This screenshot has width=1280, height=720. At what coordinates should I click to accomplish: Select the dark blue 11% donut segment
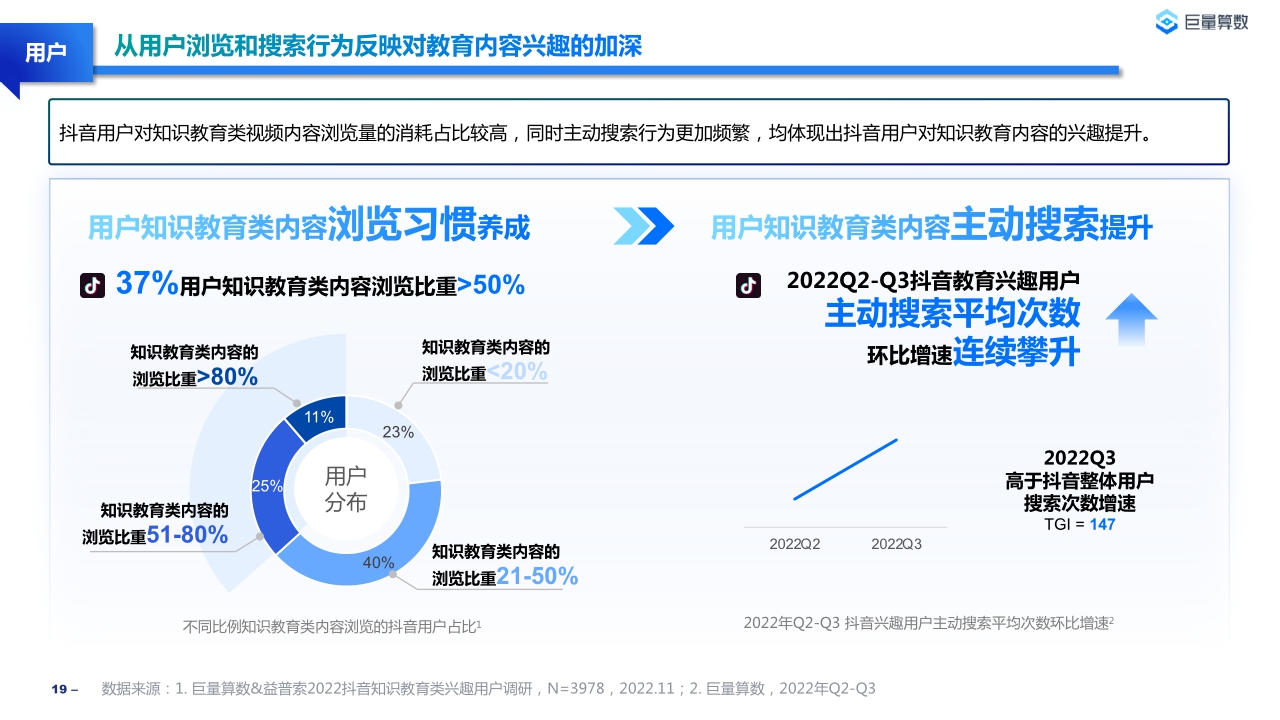(319, 417)
